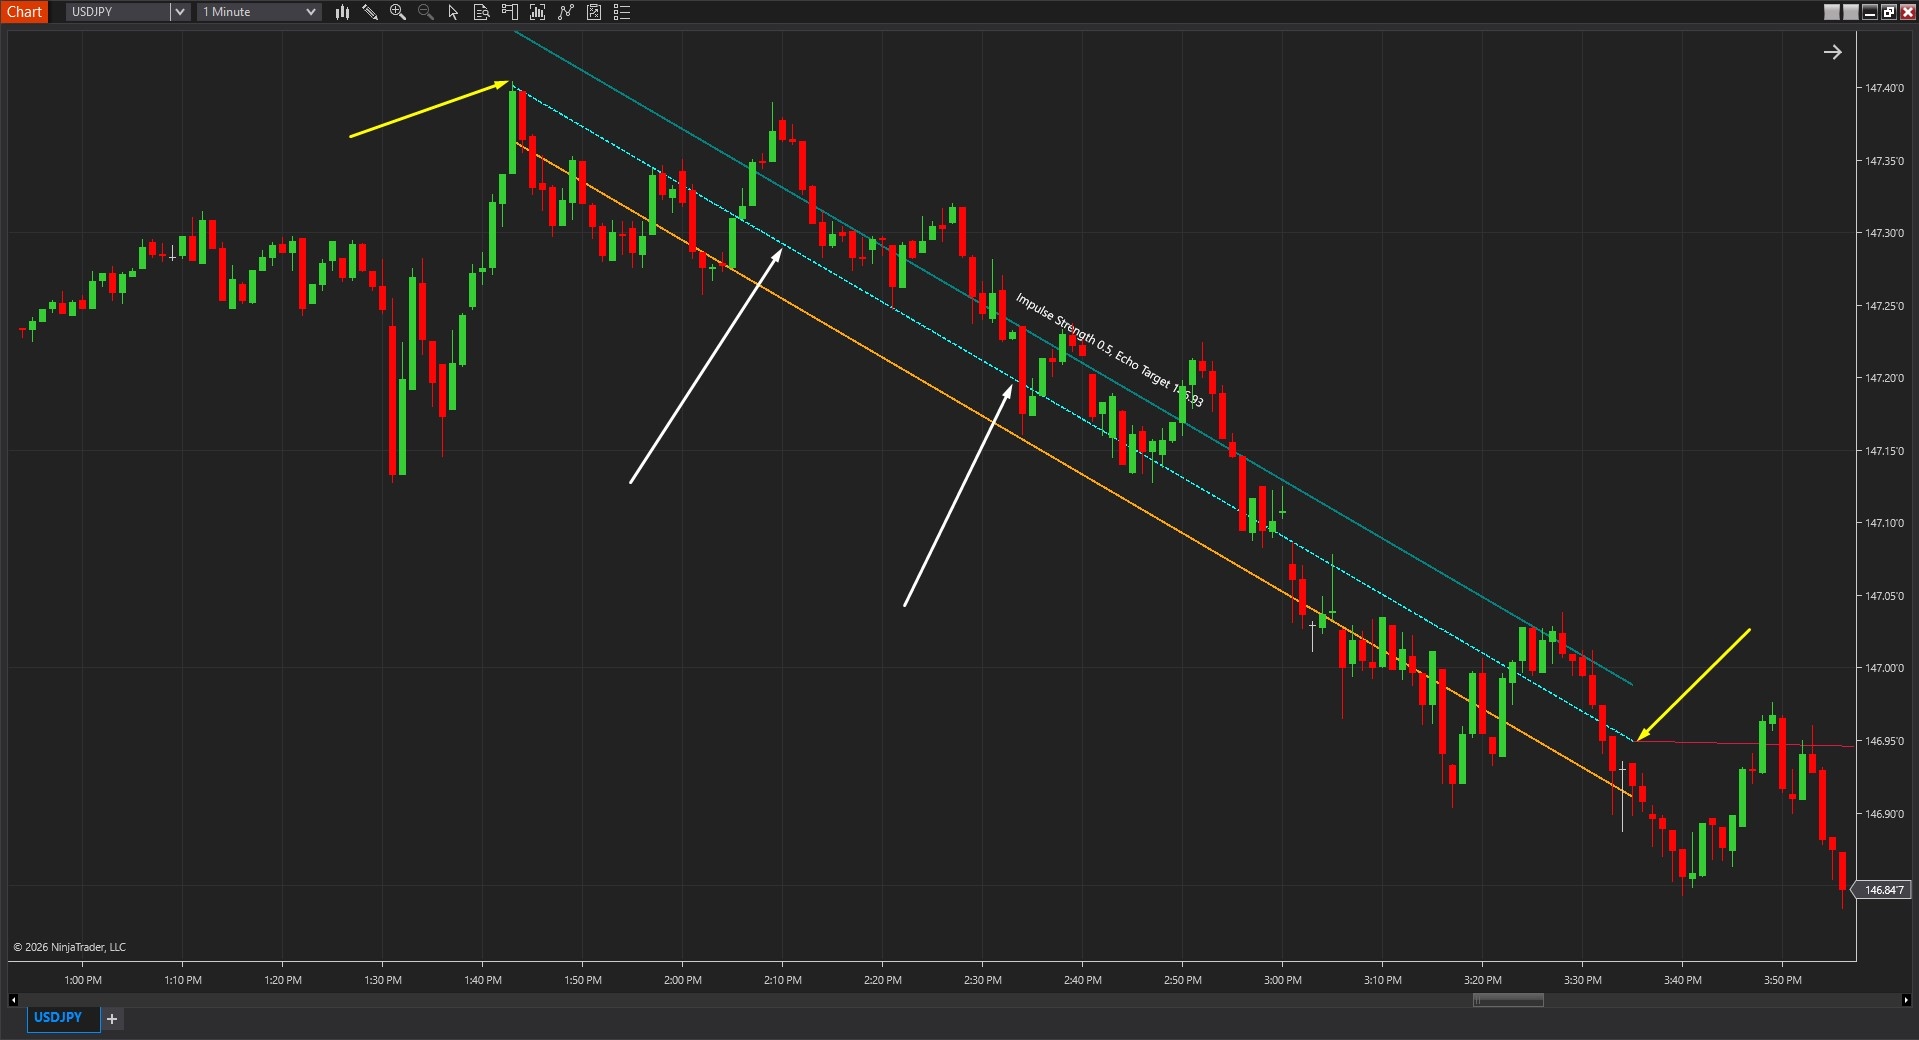Open the chart properties list icon
This screenshot has width=1919, height=1040.
(622, 12)
